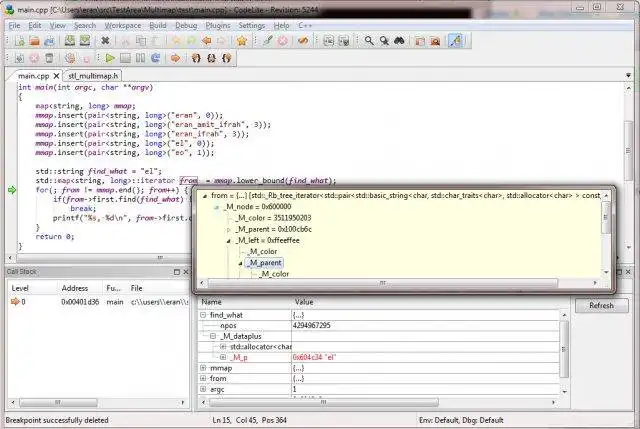Expand the _M_parent = 0x100cb6c node

tap(227, 229)
